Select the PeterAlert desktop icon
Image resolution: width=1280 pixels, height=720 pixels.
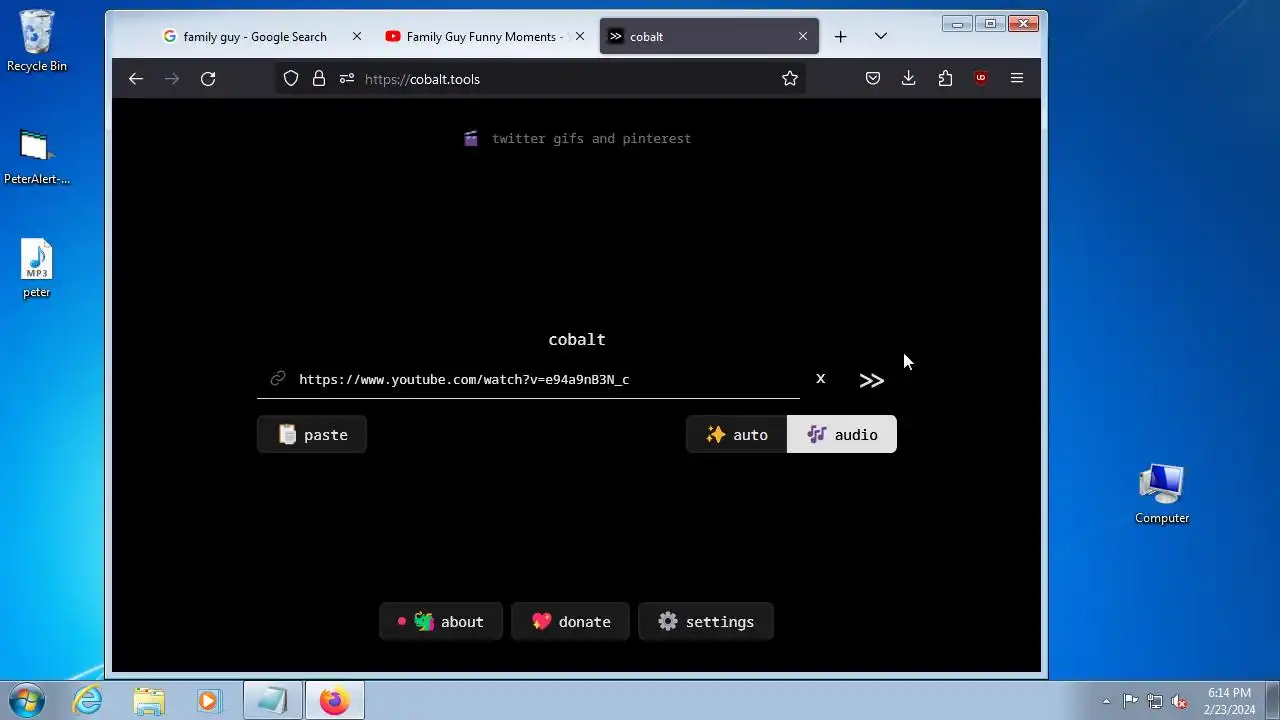[x=37, y=157]
